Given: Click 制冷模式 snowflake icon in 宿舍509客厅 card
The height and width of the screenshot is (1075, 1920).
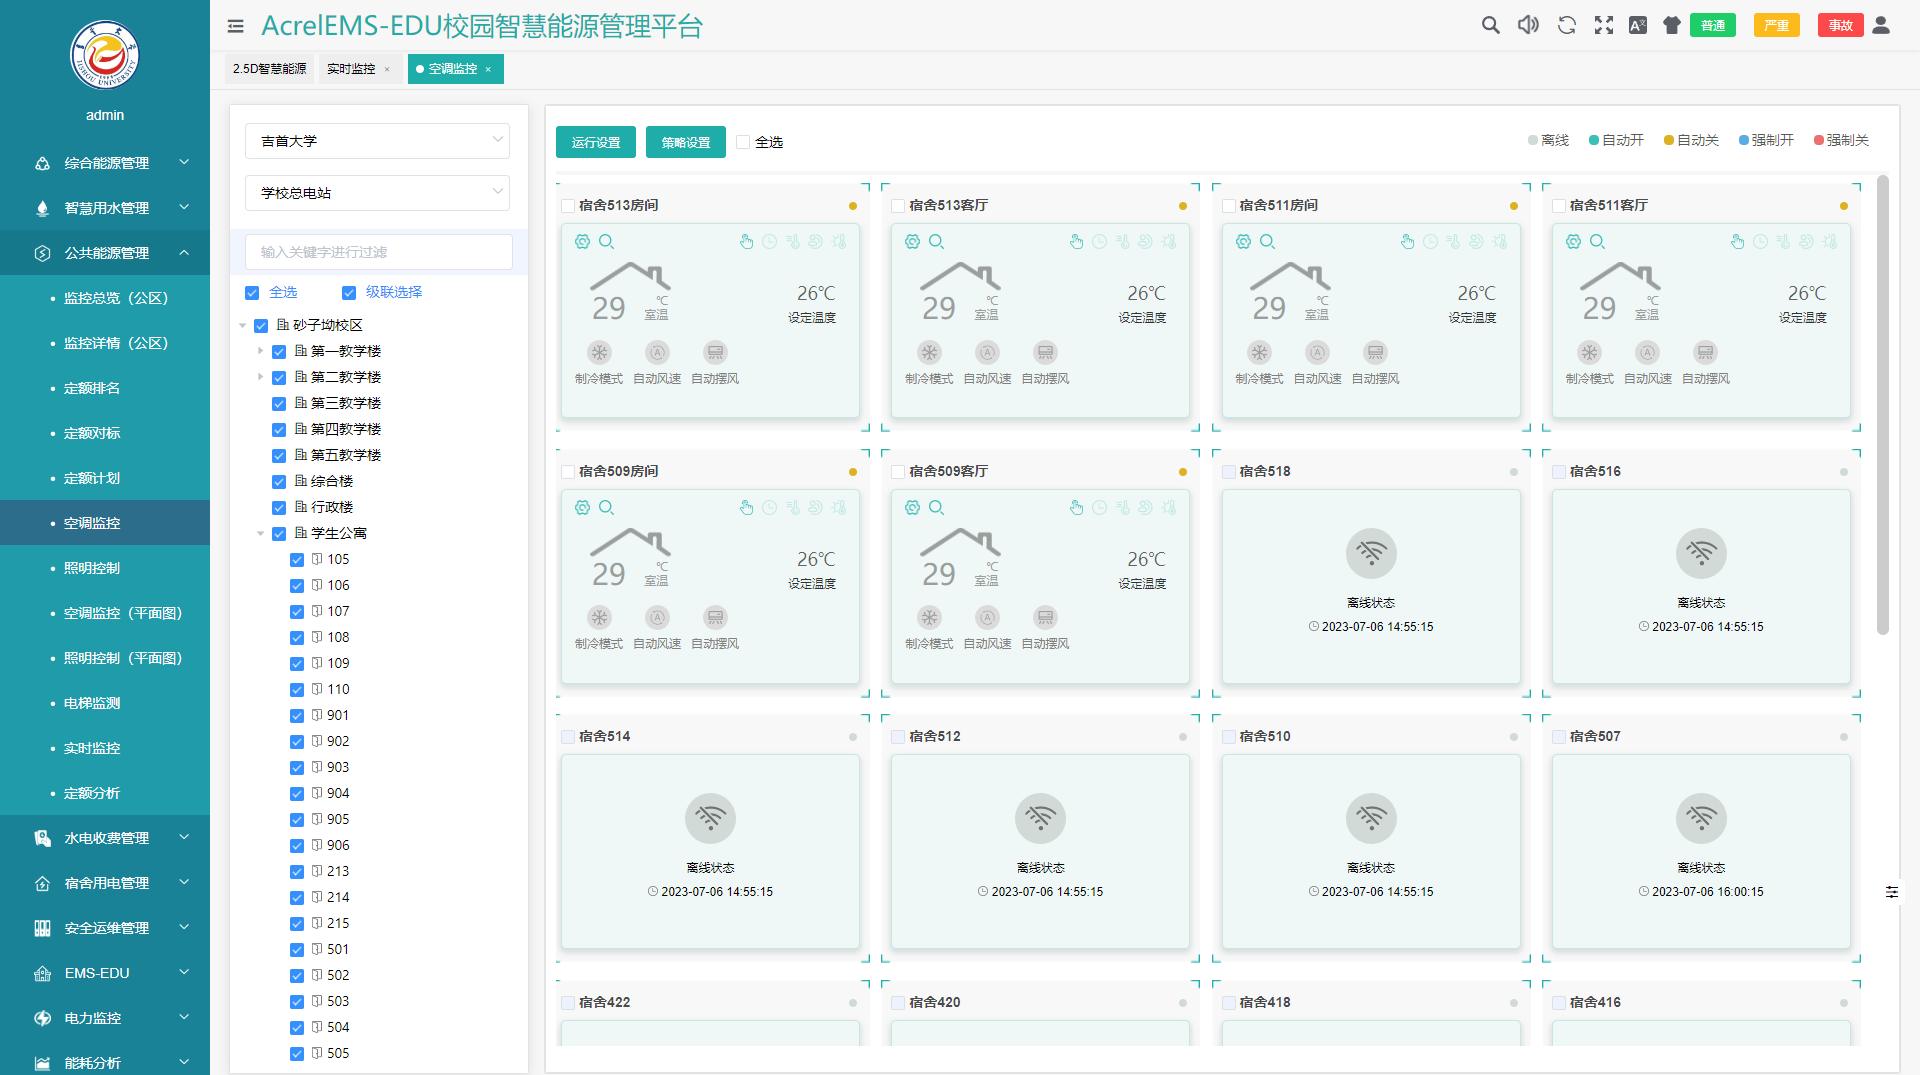Looking at the screenshot, I should (929, 618).
